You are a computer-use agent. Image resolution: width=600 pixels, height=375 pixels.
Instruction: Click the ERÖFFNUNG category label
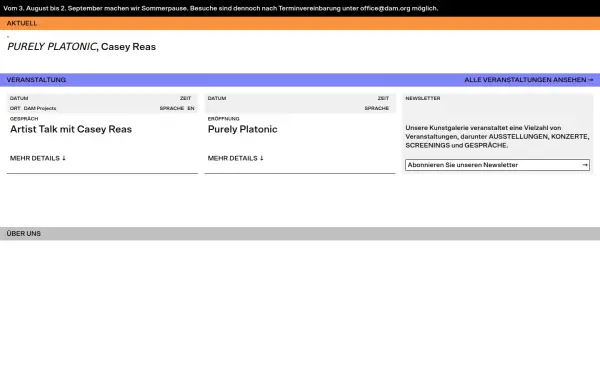click(223, 119)
